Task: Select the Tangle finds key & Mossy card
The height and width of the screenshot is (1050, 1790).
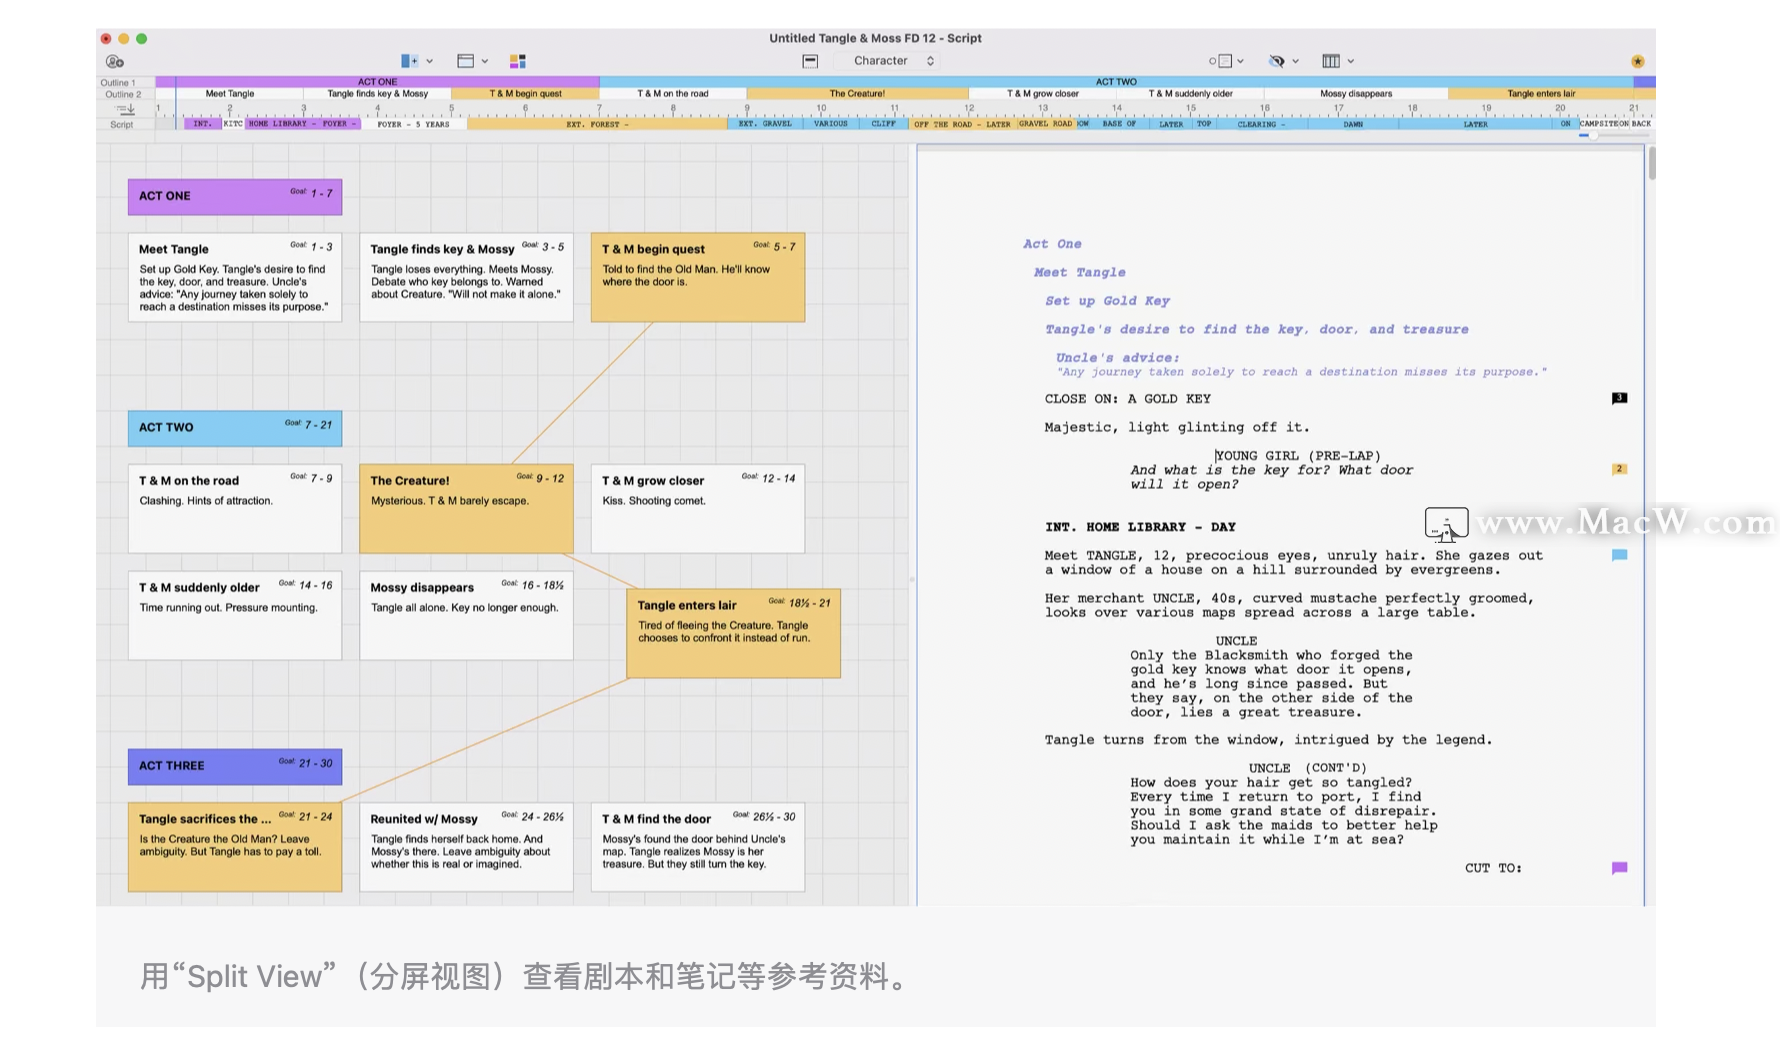Action: [x=466, y=277]
